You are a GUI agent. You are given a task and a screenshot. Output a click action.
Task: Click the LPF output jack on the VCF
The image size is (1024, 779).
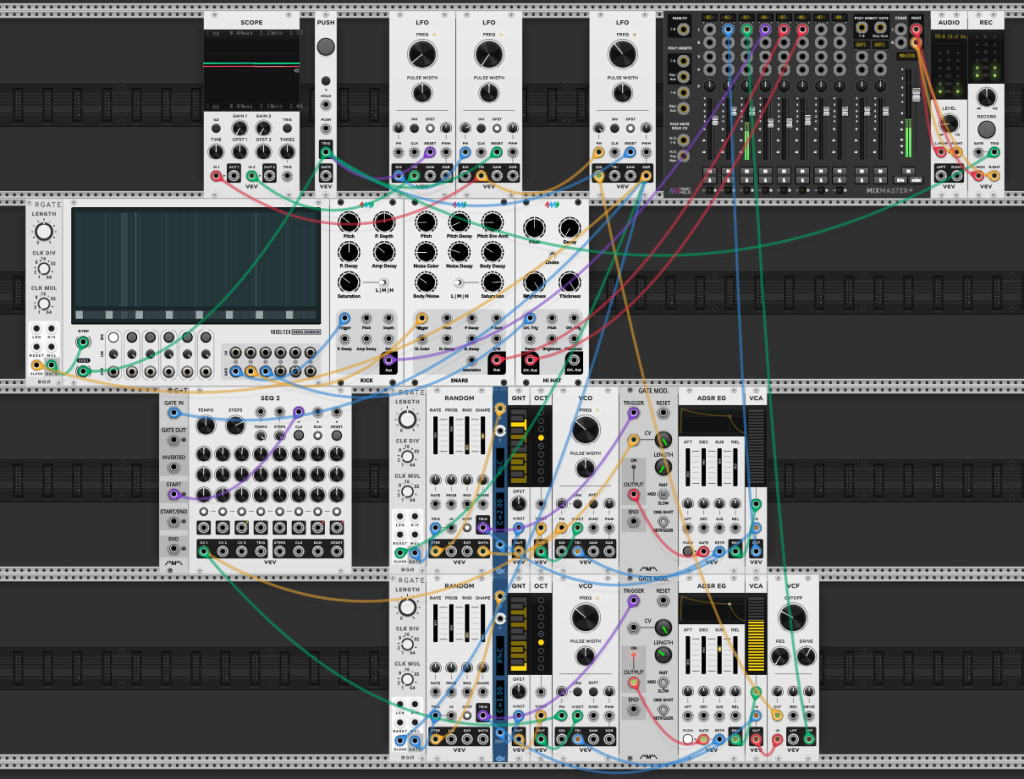click(793, 739)
